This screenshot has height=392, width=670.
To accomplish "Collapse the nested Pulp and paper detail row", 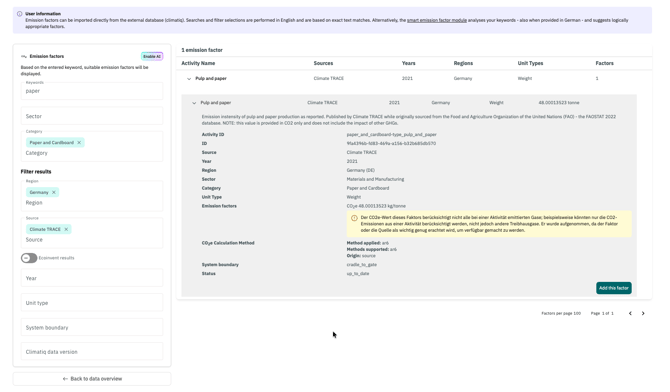I will (194, 103).
